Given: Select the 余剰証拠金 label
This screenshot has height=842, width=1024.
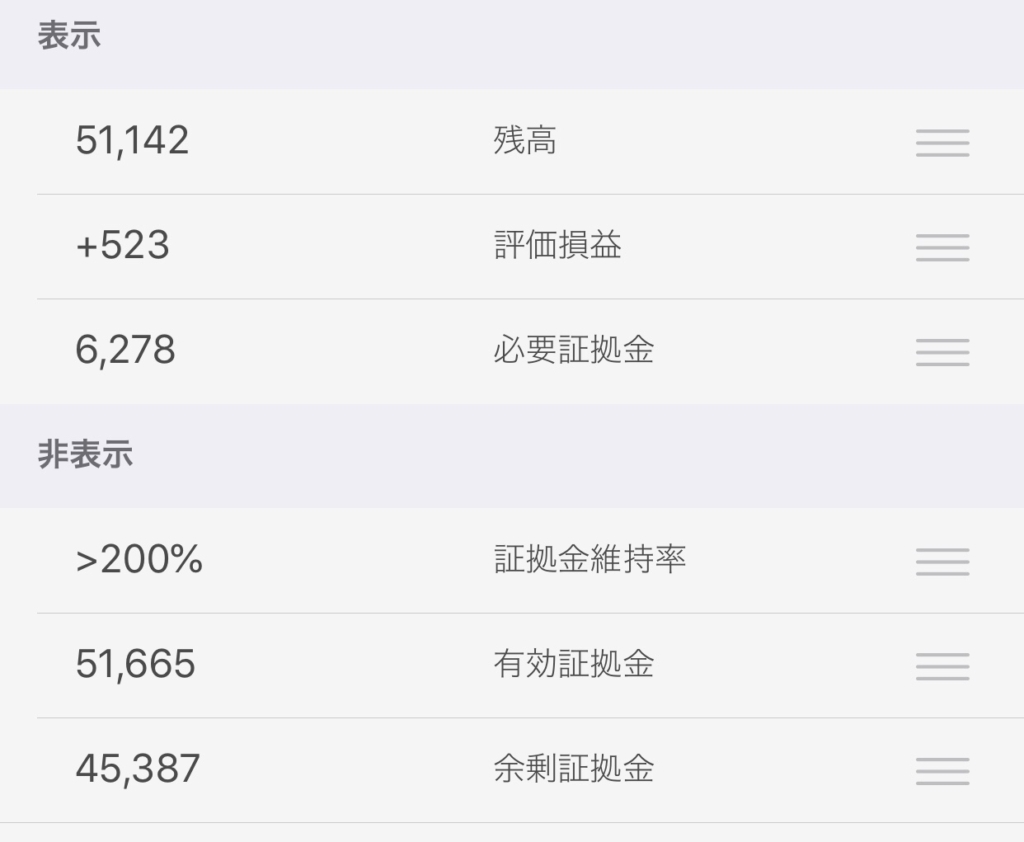Looking at the screenshot, I should click(573, 768).
